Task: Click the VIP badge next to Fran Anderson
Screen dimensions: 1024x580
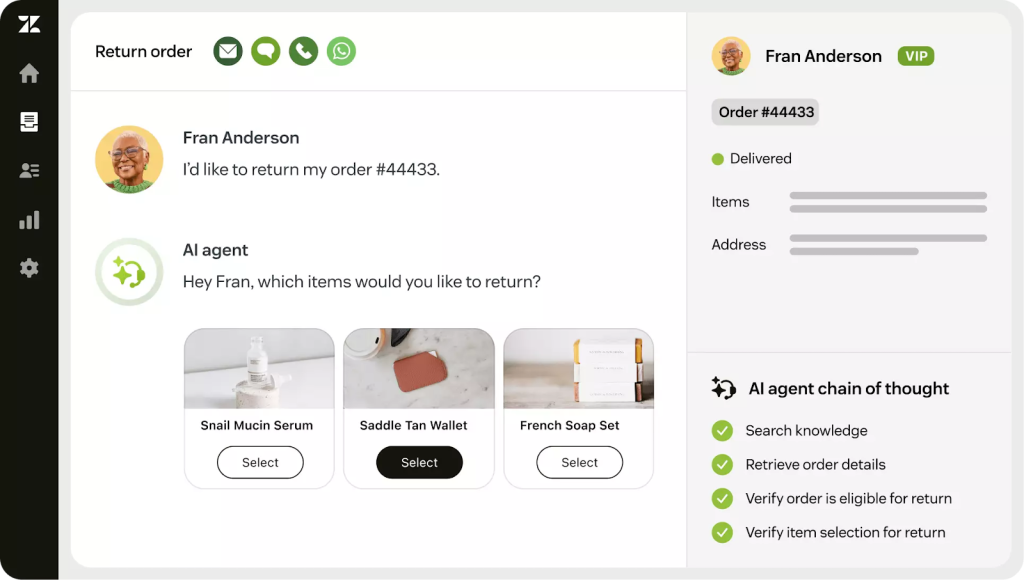Action: pos(916,56)
